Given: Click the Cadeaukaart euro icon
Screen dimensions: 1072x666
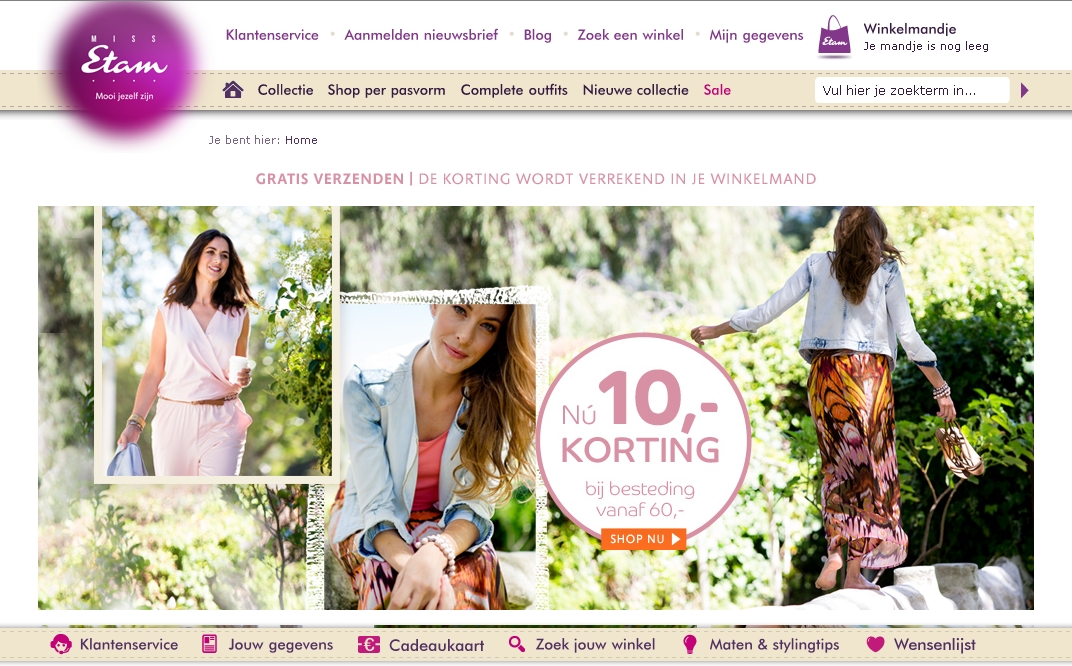Looking at the screenshot, I should pos(368,645).
